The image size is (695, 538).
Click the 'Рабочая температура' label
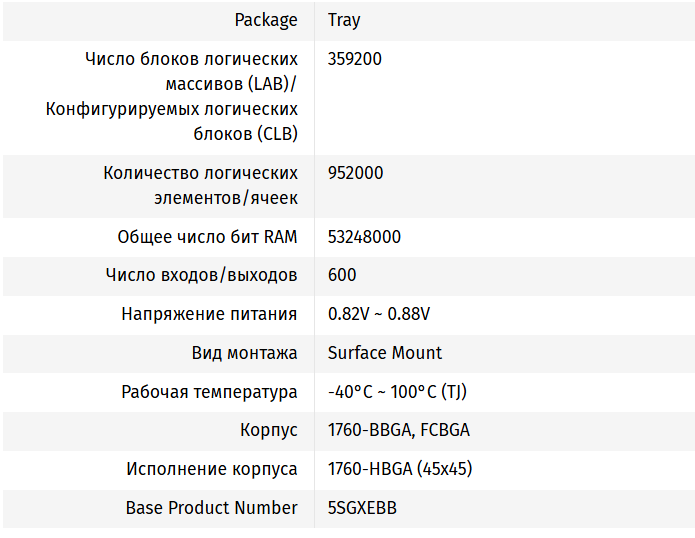point(209,392)
